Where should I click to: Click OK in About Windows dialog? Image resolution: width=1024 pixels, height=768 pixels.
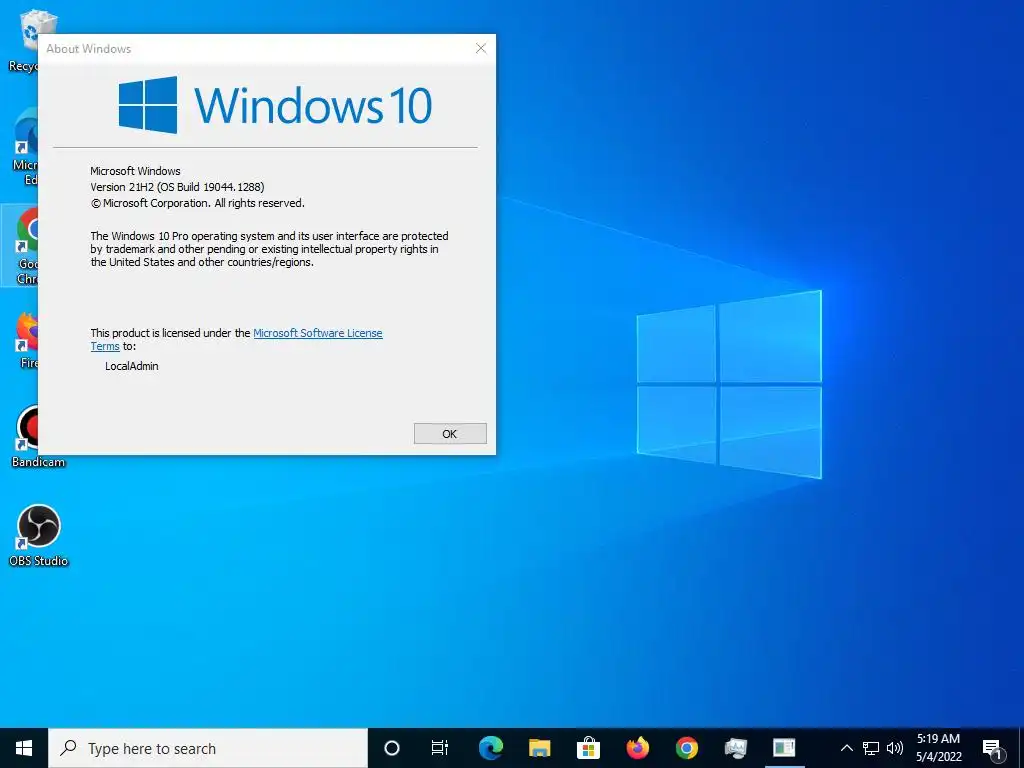[x=450, y=434]
